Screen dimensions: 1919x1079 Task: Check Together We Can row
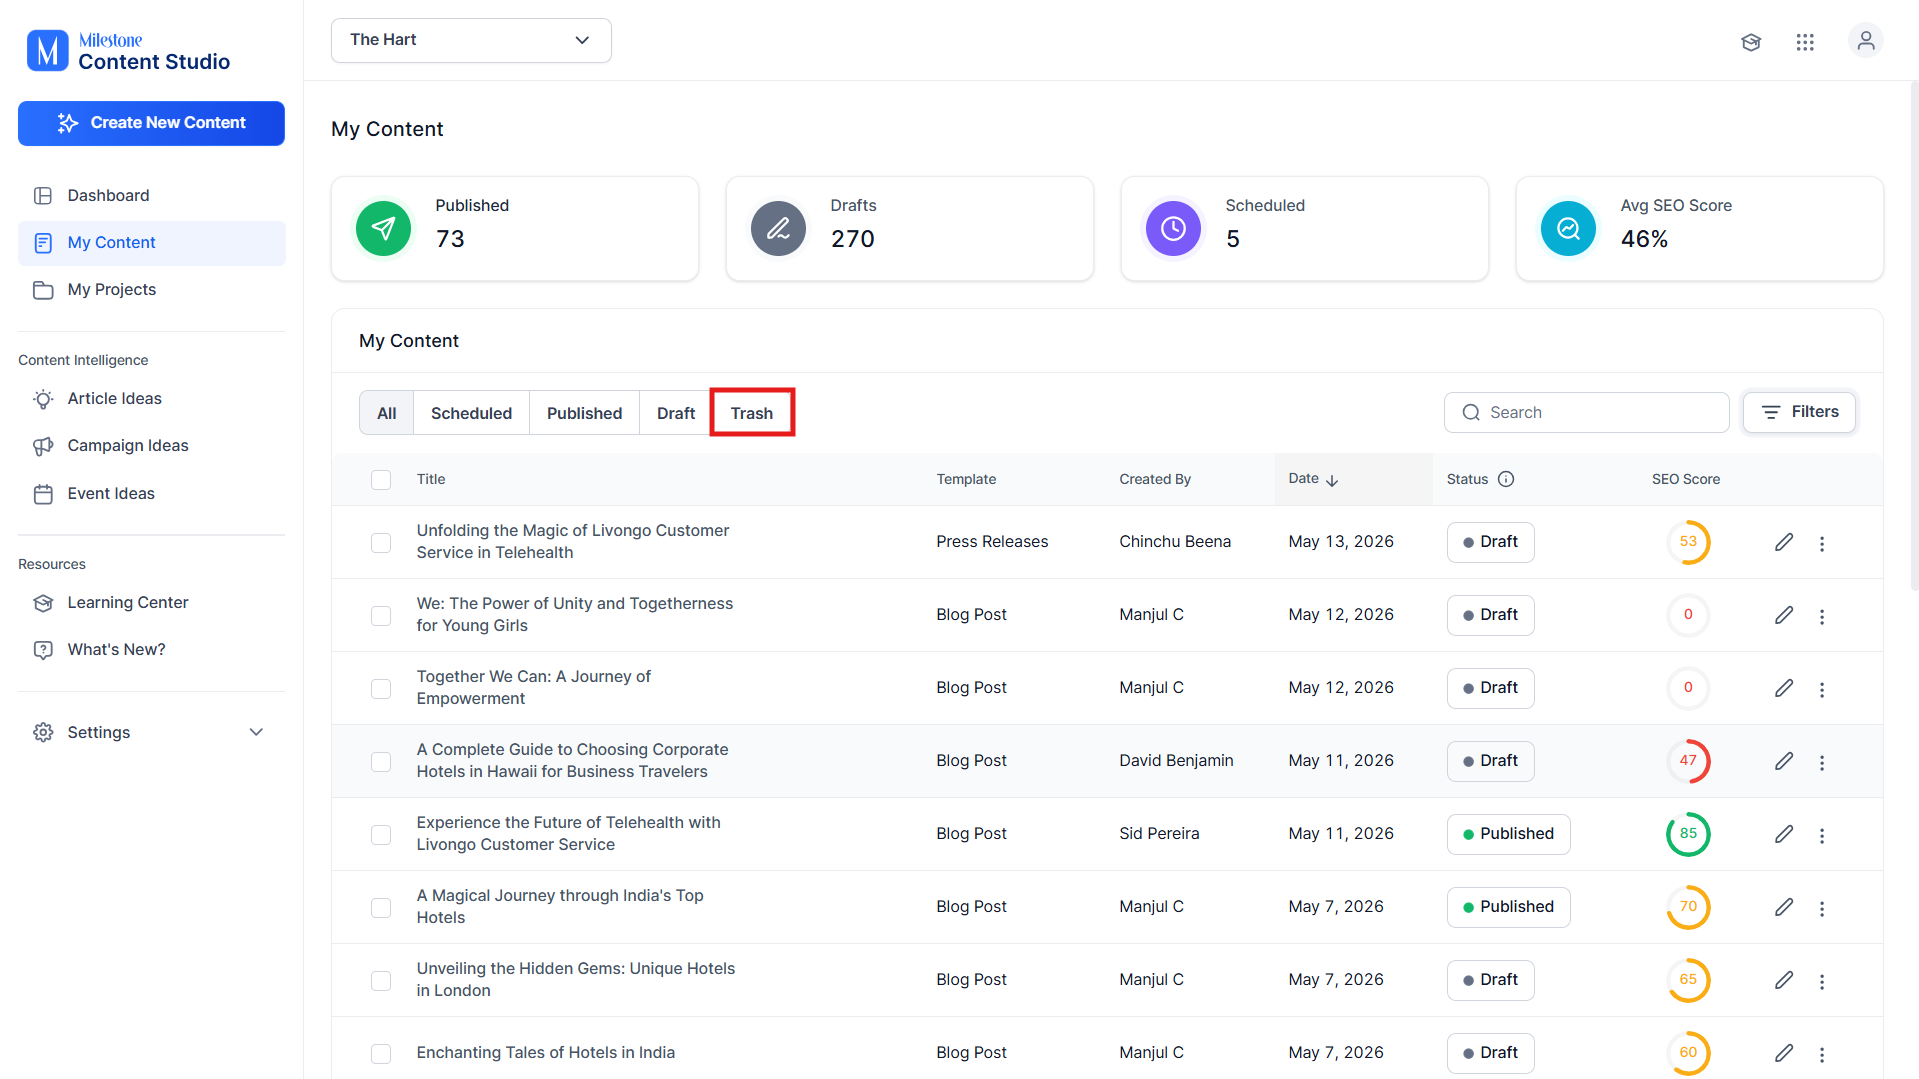click(x=381, y=689)
